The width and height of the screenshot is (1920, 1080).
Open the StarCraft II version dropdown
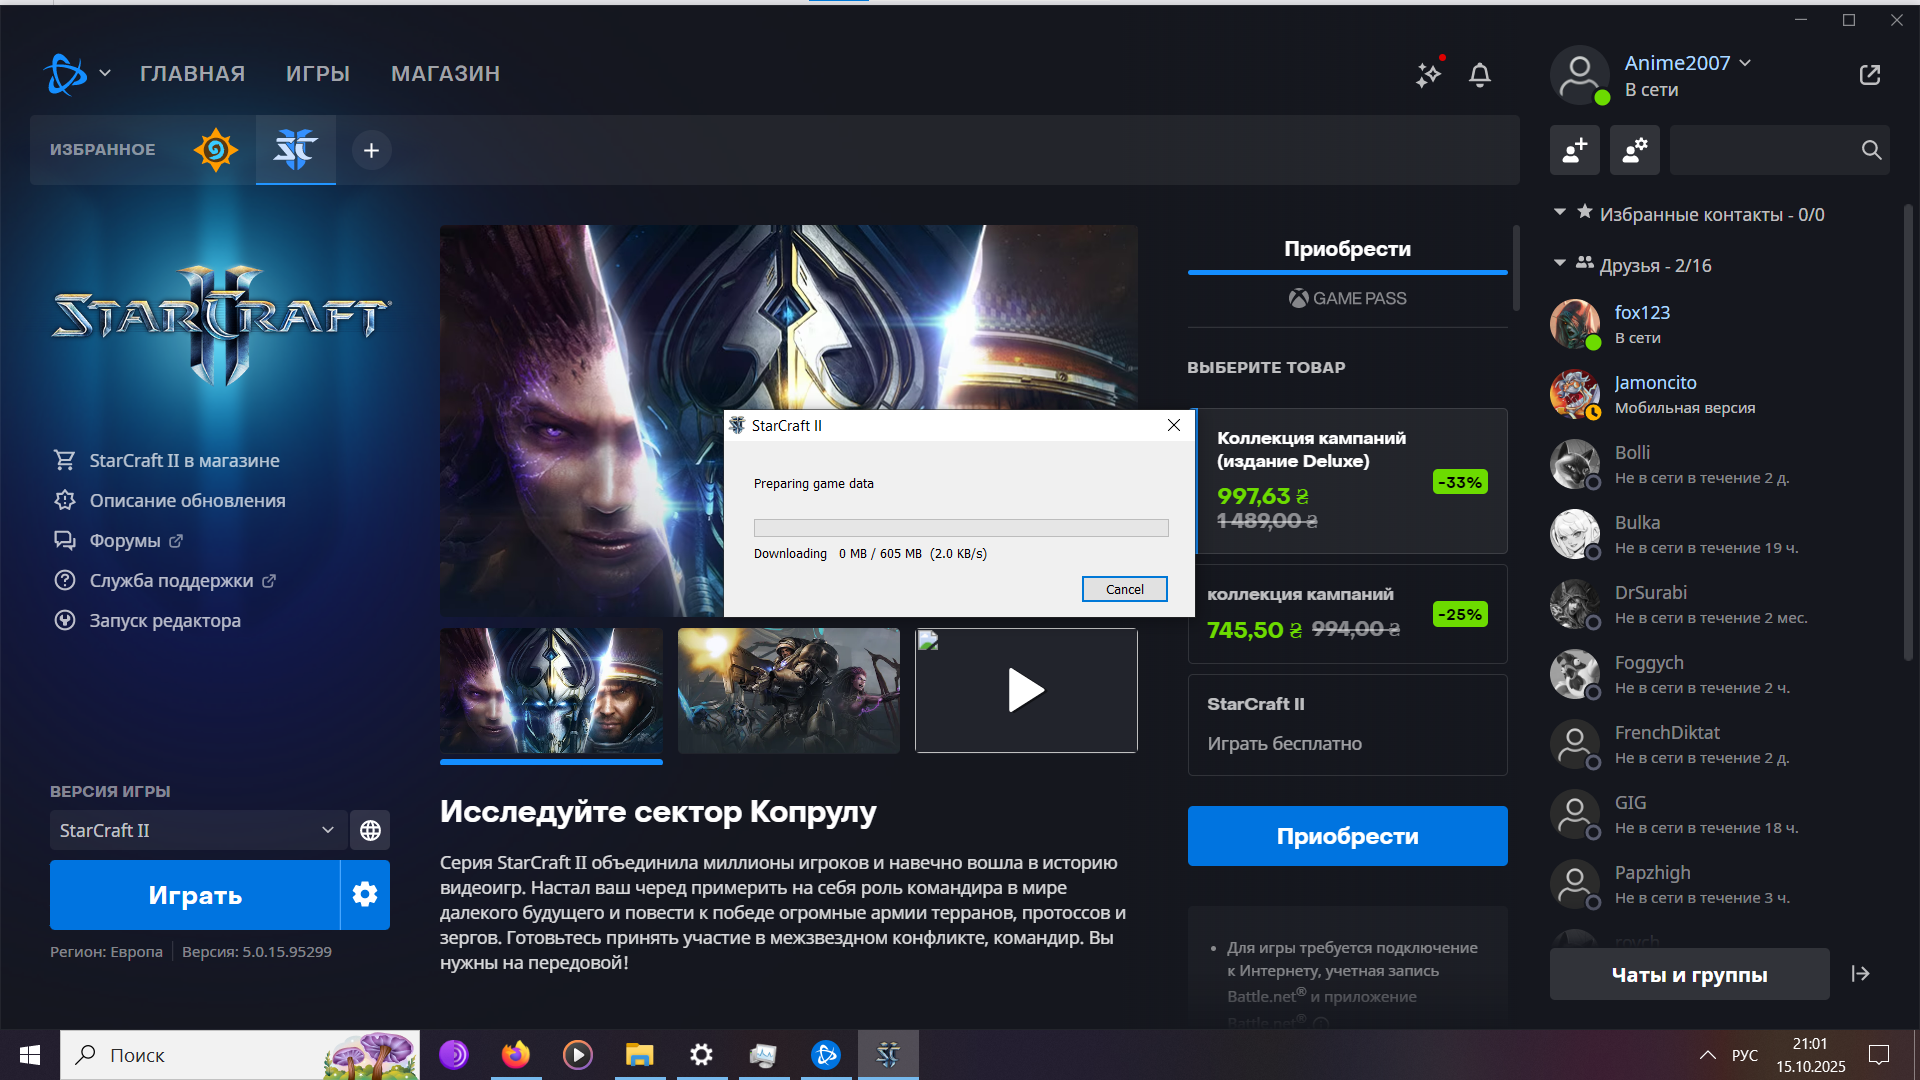click(x=198, y=830)
